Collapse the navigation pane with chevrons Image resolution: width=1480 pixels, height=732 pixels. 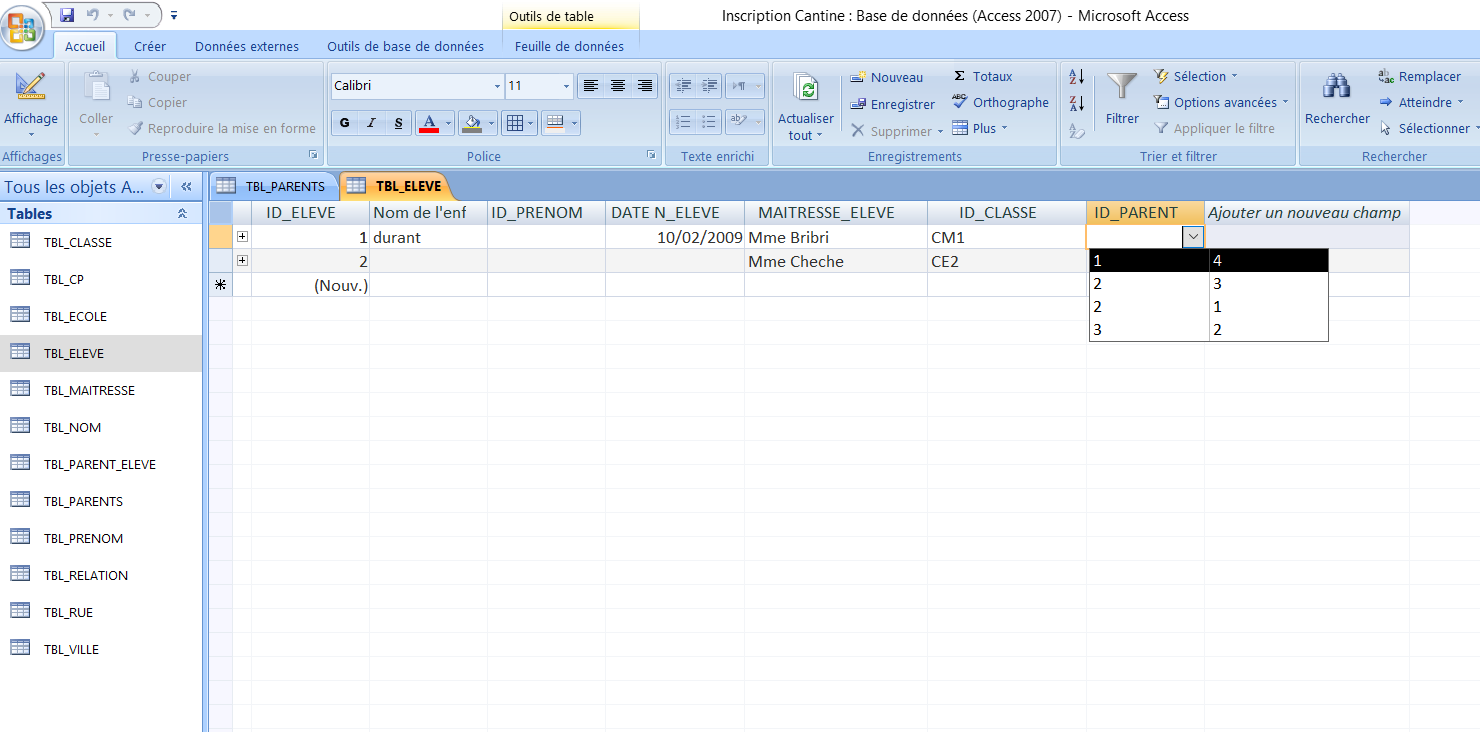(x=186, y=186)
